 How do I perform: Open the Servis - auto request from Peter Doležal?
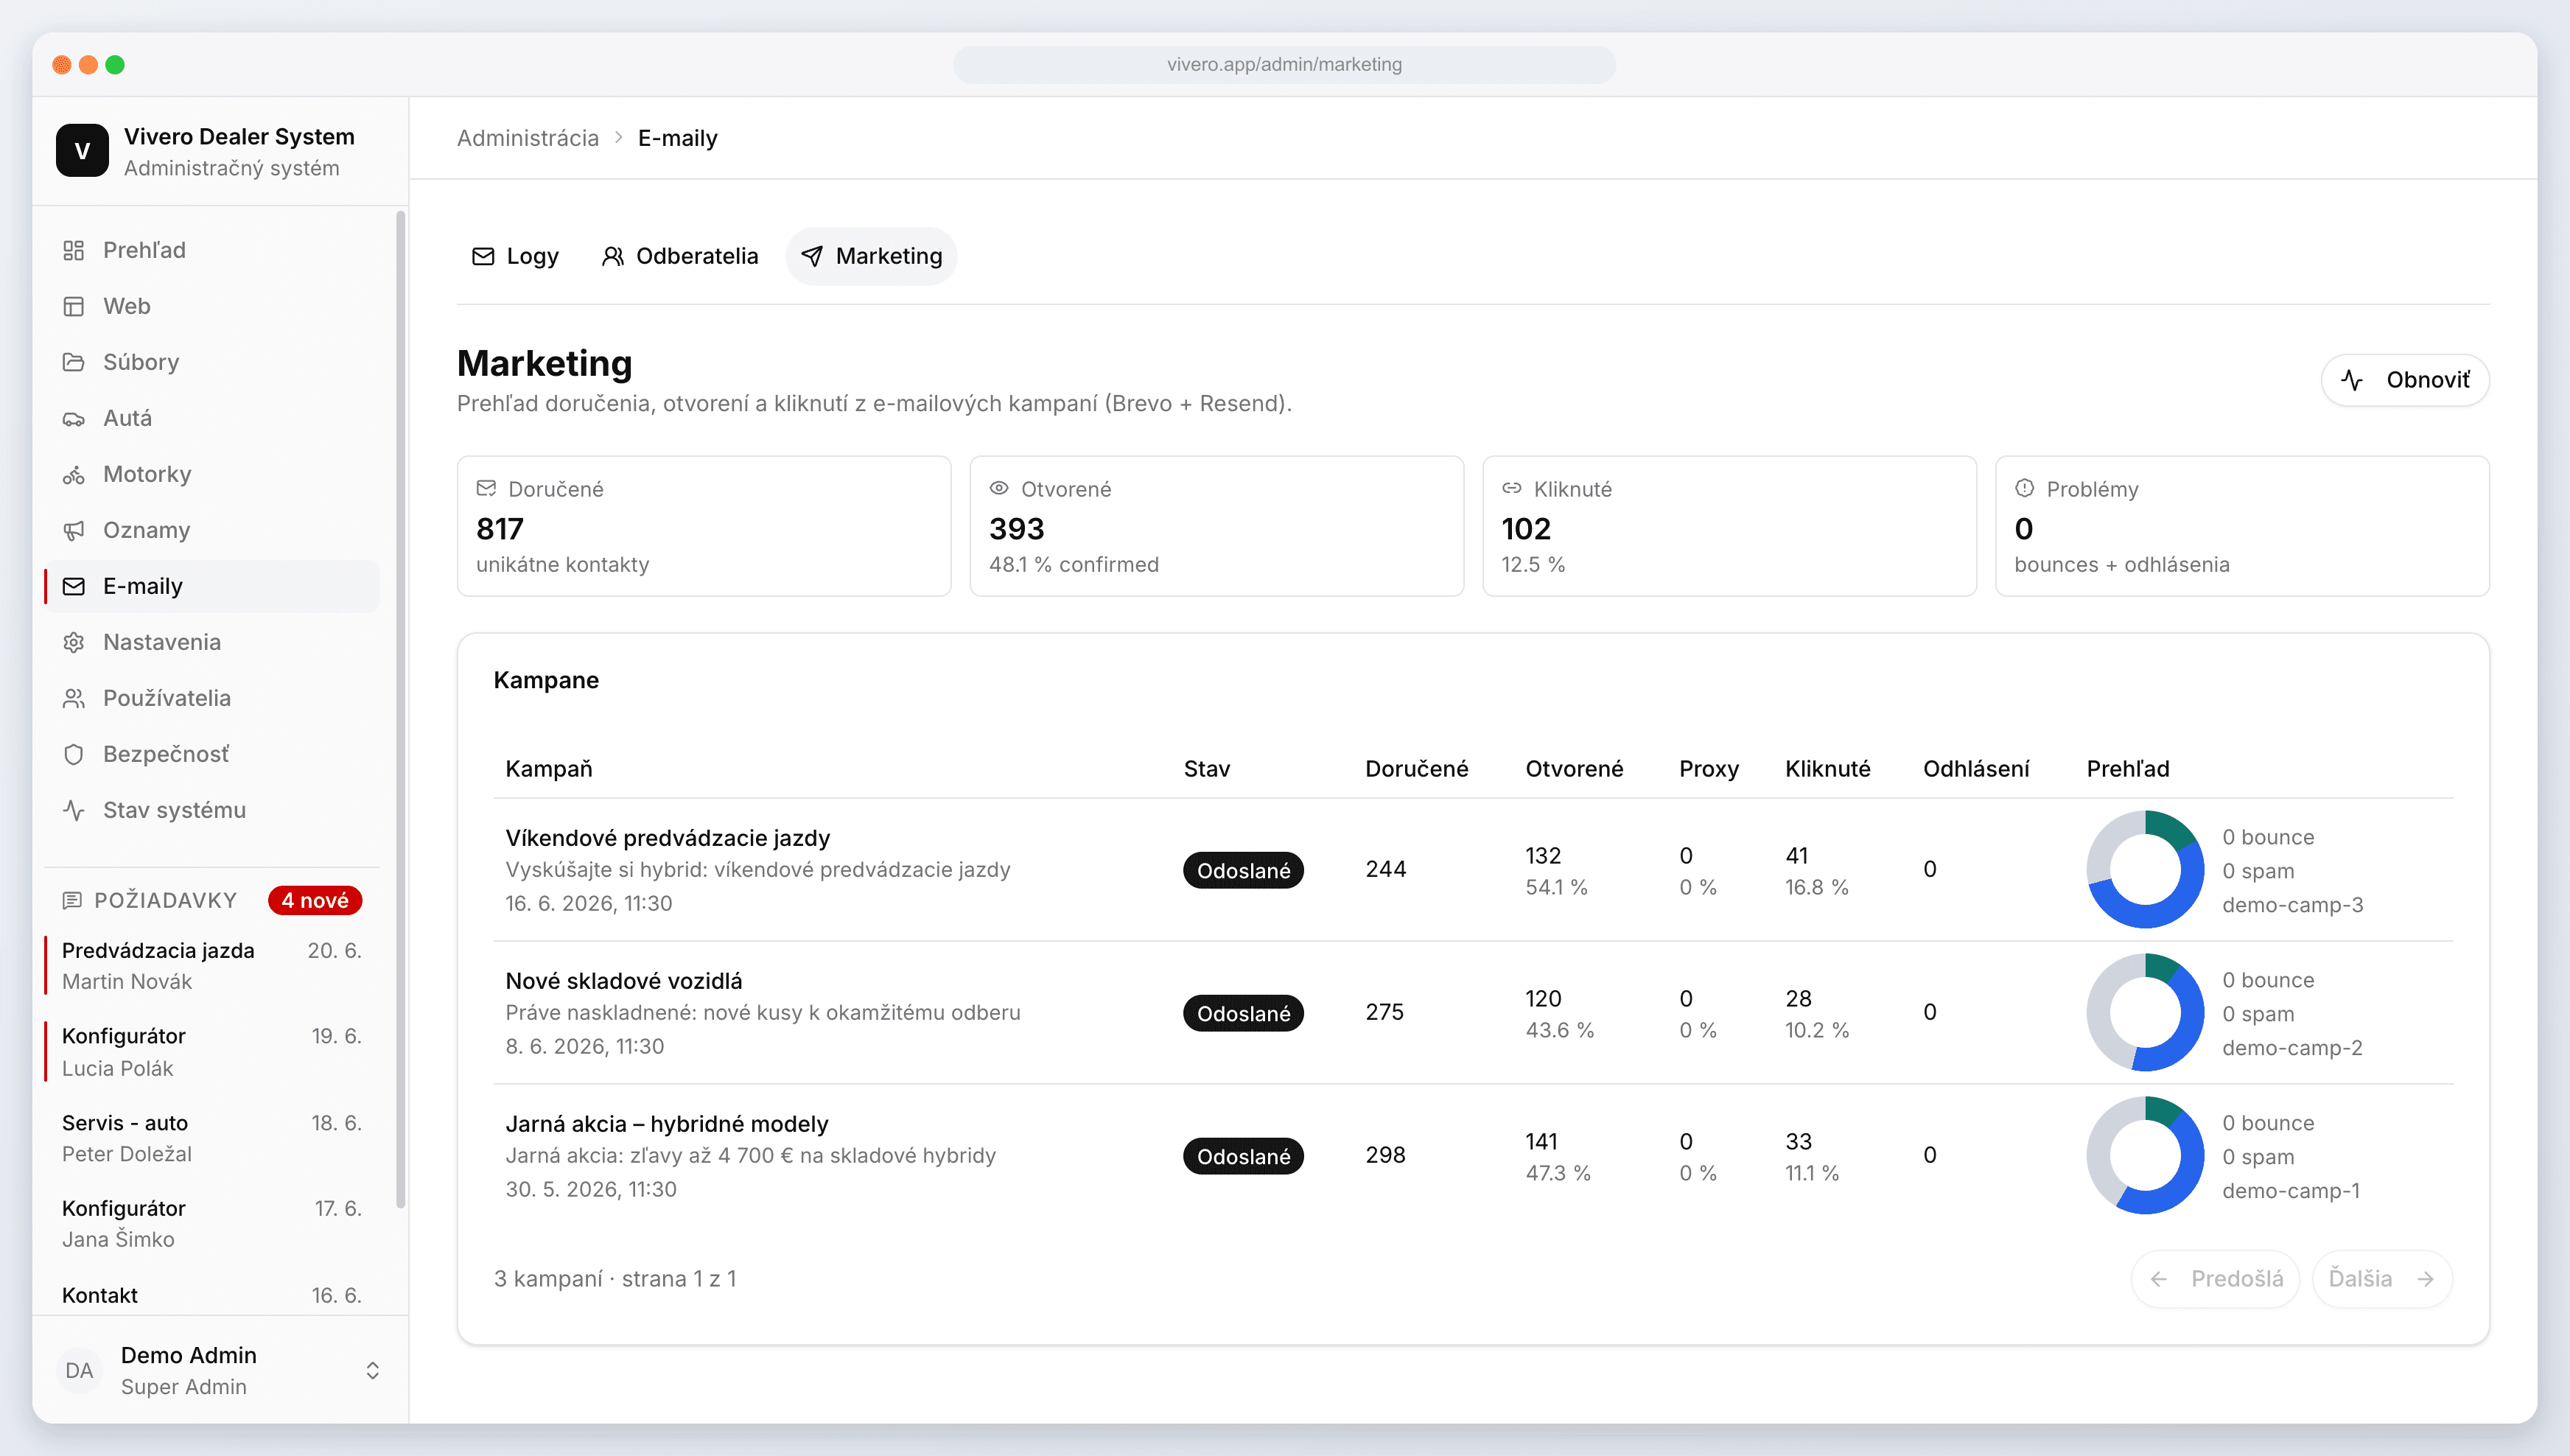(x=212, y=1138)
